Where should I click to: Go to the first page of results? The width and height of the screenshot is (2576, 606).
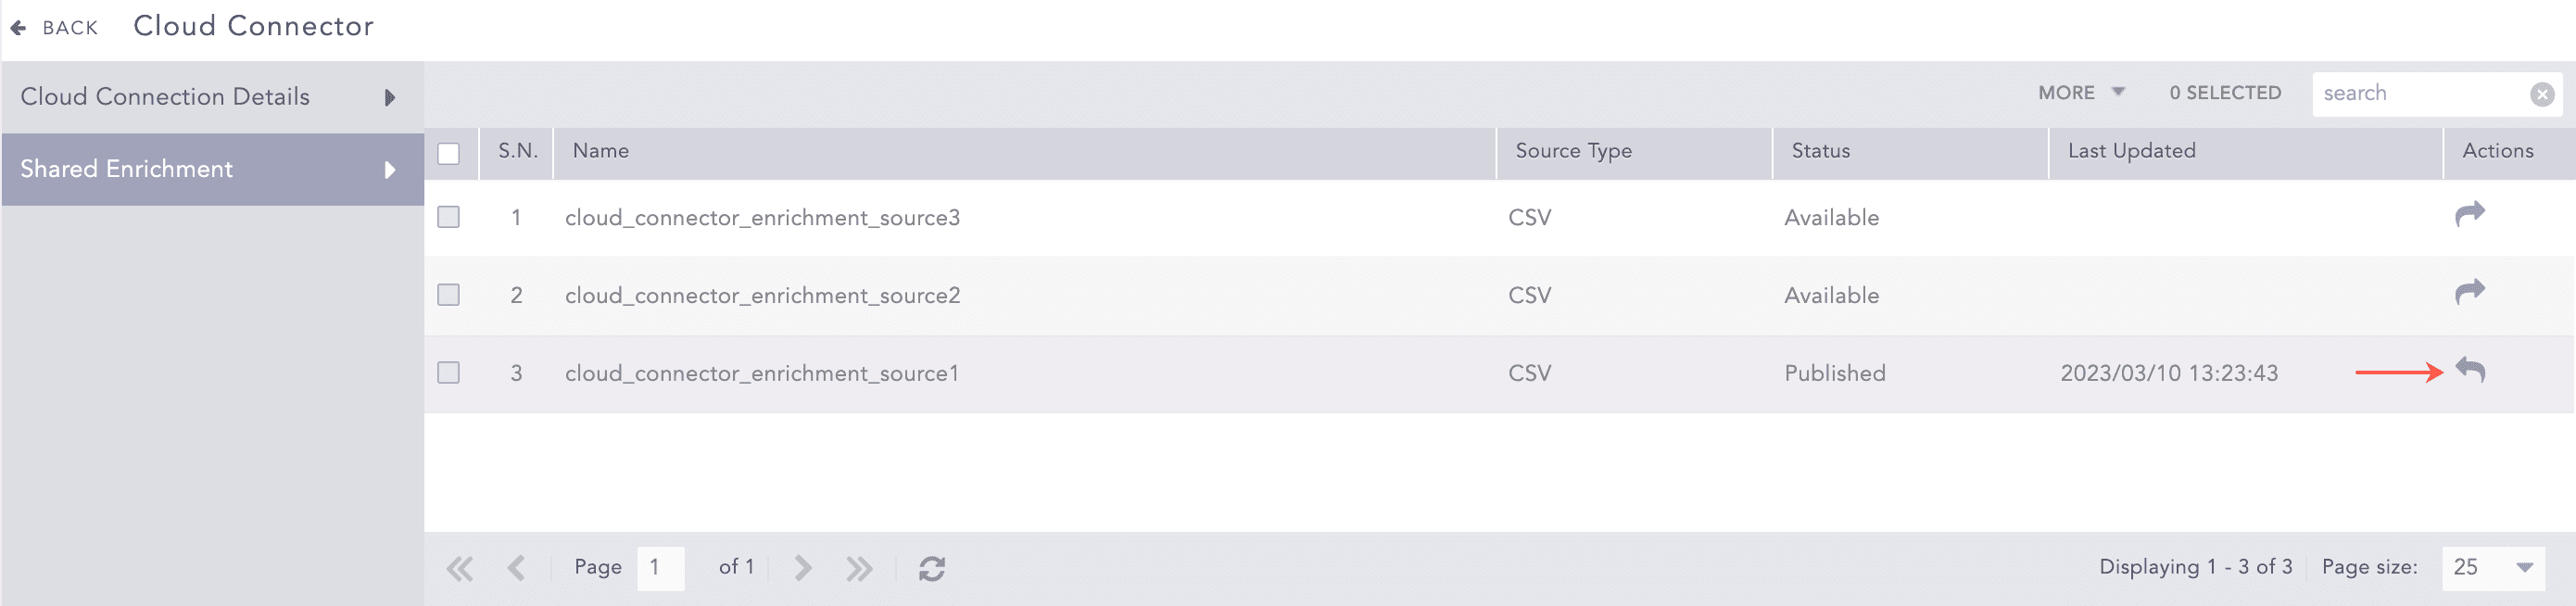click(460, 568)
